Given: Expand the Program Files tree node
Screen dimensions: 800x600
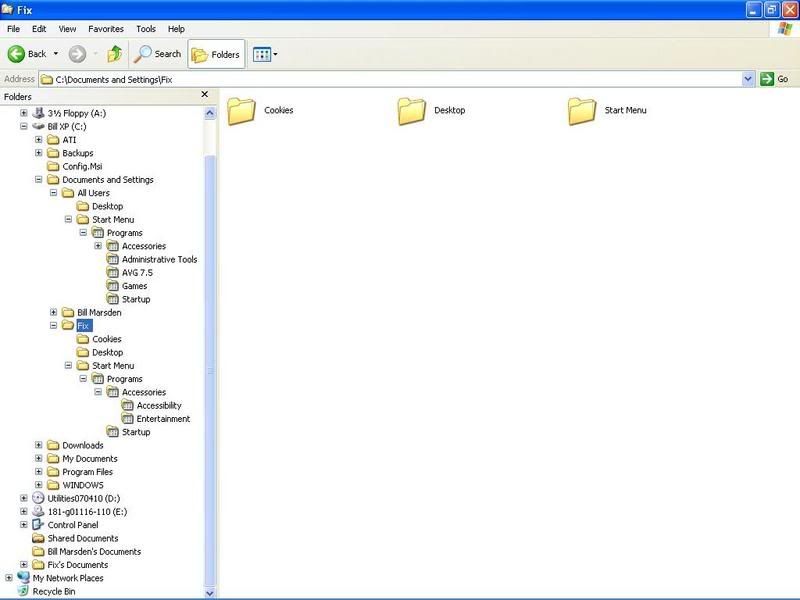Looking at the screenshot, I should click(39, 472).
